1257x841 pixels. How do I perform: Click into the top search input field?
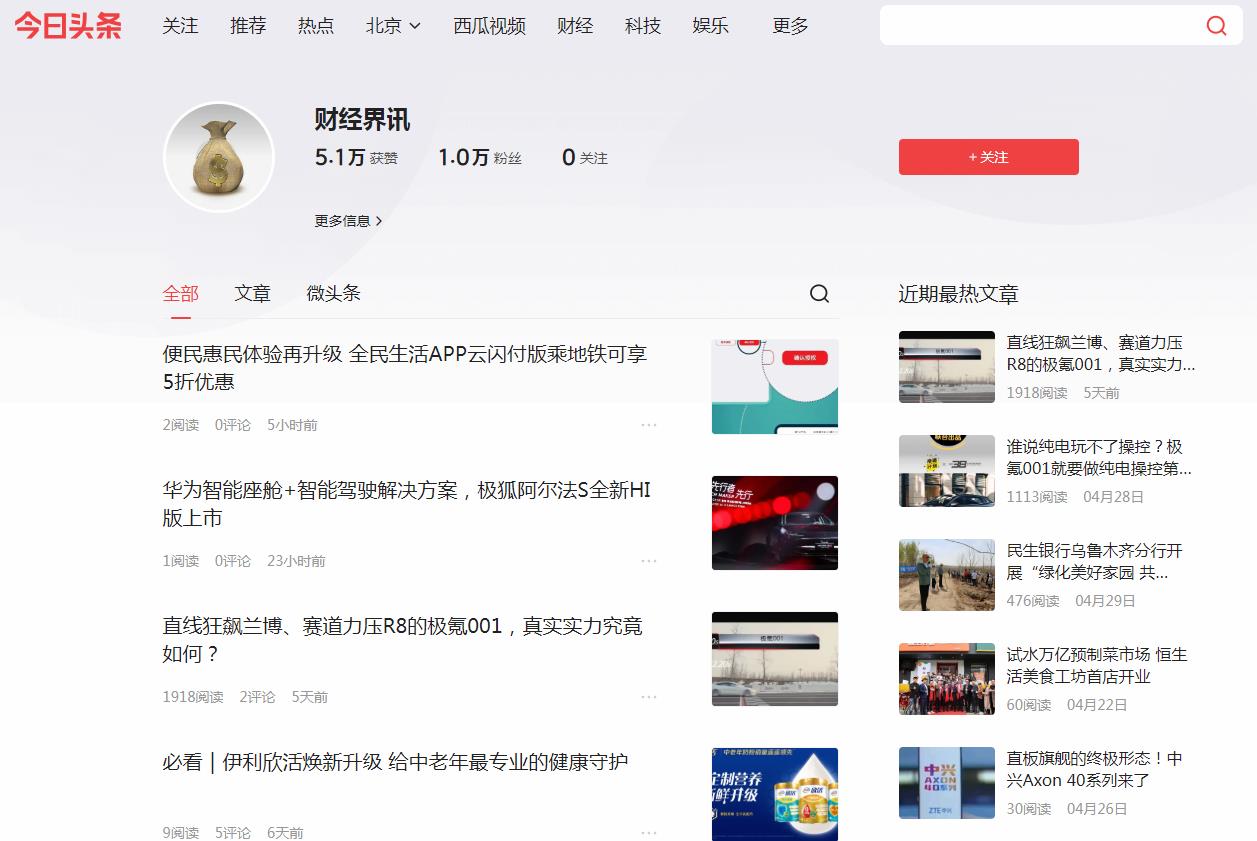[1040, 26]
